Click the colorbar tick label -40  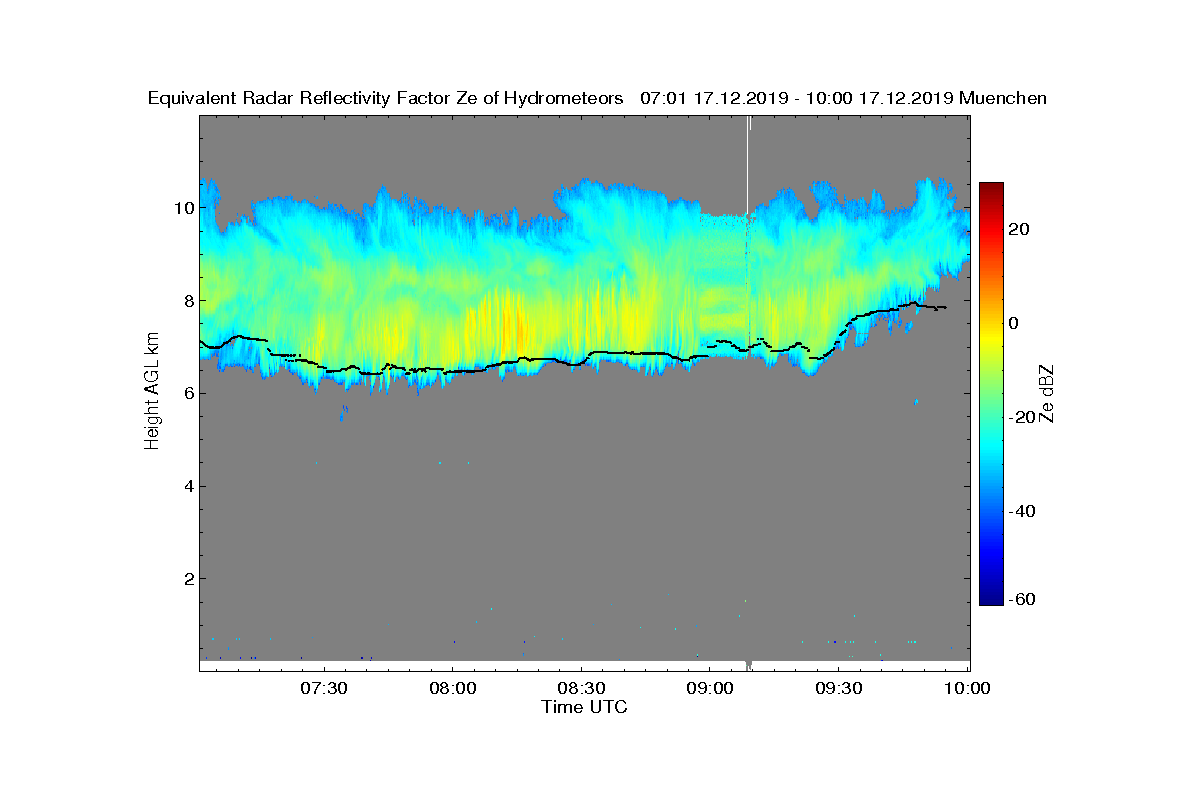coord(1022,511)
